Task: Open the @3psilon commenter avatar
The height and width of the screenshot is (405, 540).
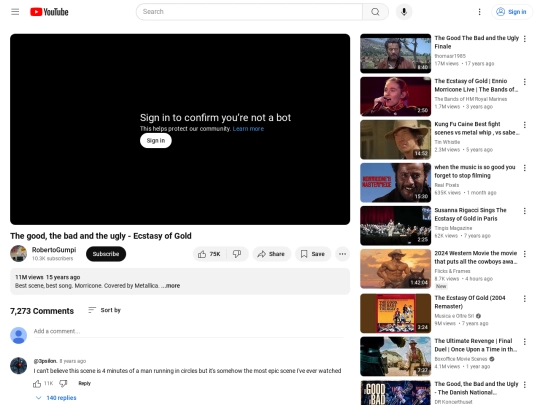Action: 19,366
